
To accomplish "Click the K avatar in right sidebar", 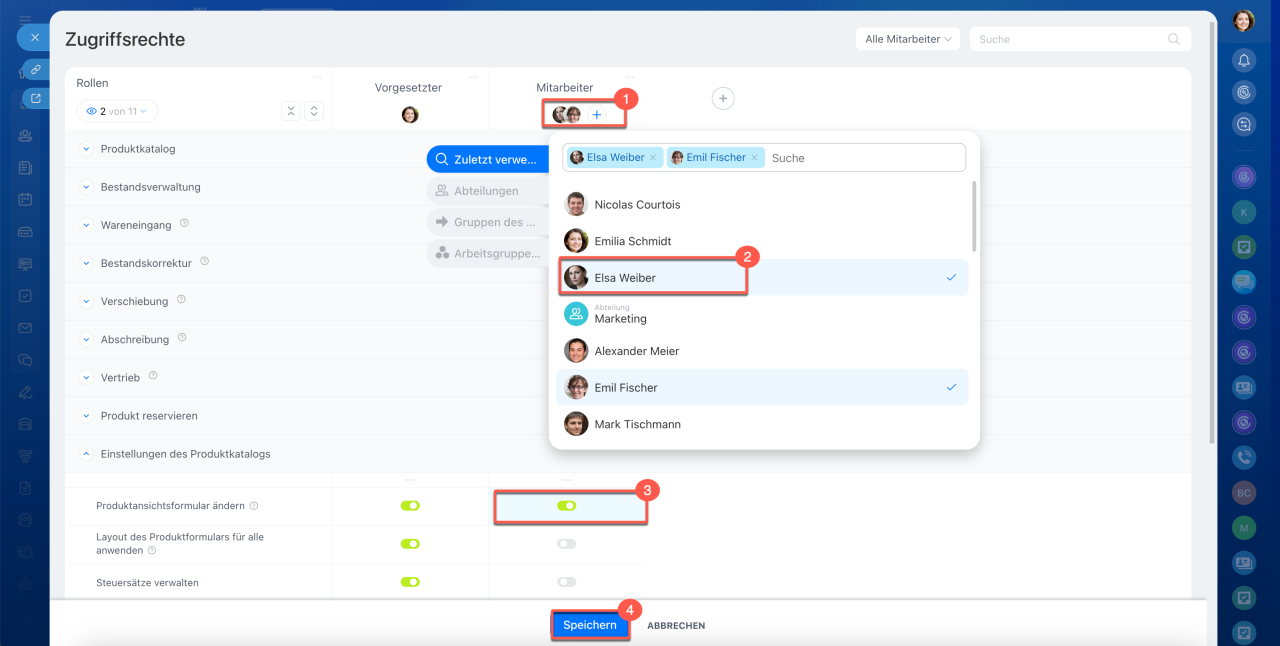I will pos(1244,212).
